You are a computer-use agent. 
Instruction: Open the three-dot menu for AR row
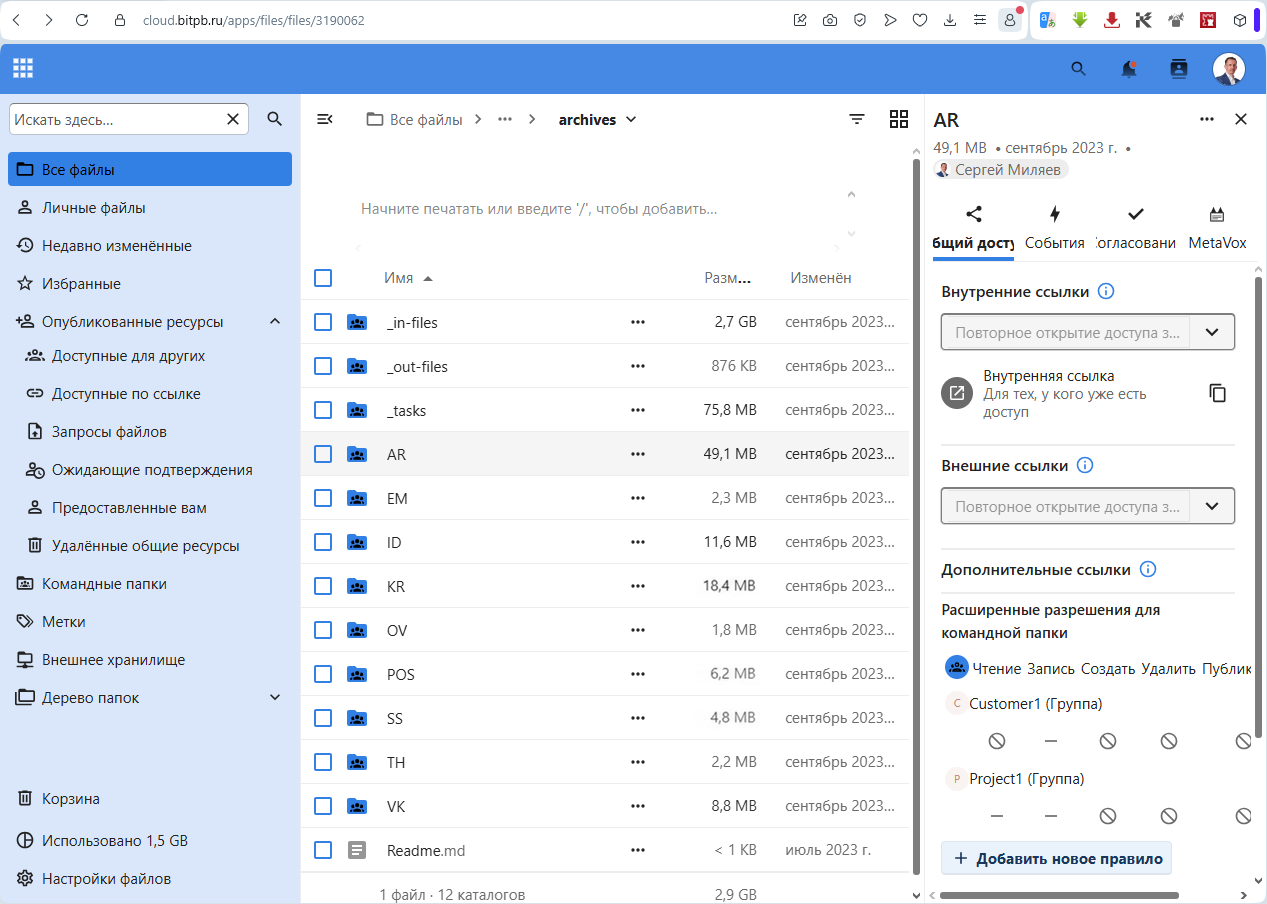point(638,454)
